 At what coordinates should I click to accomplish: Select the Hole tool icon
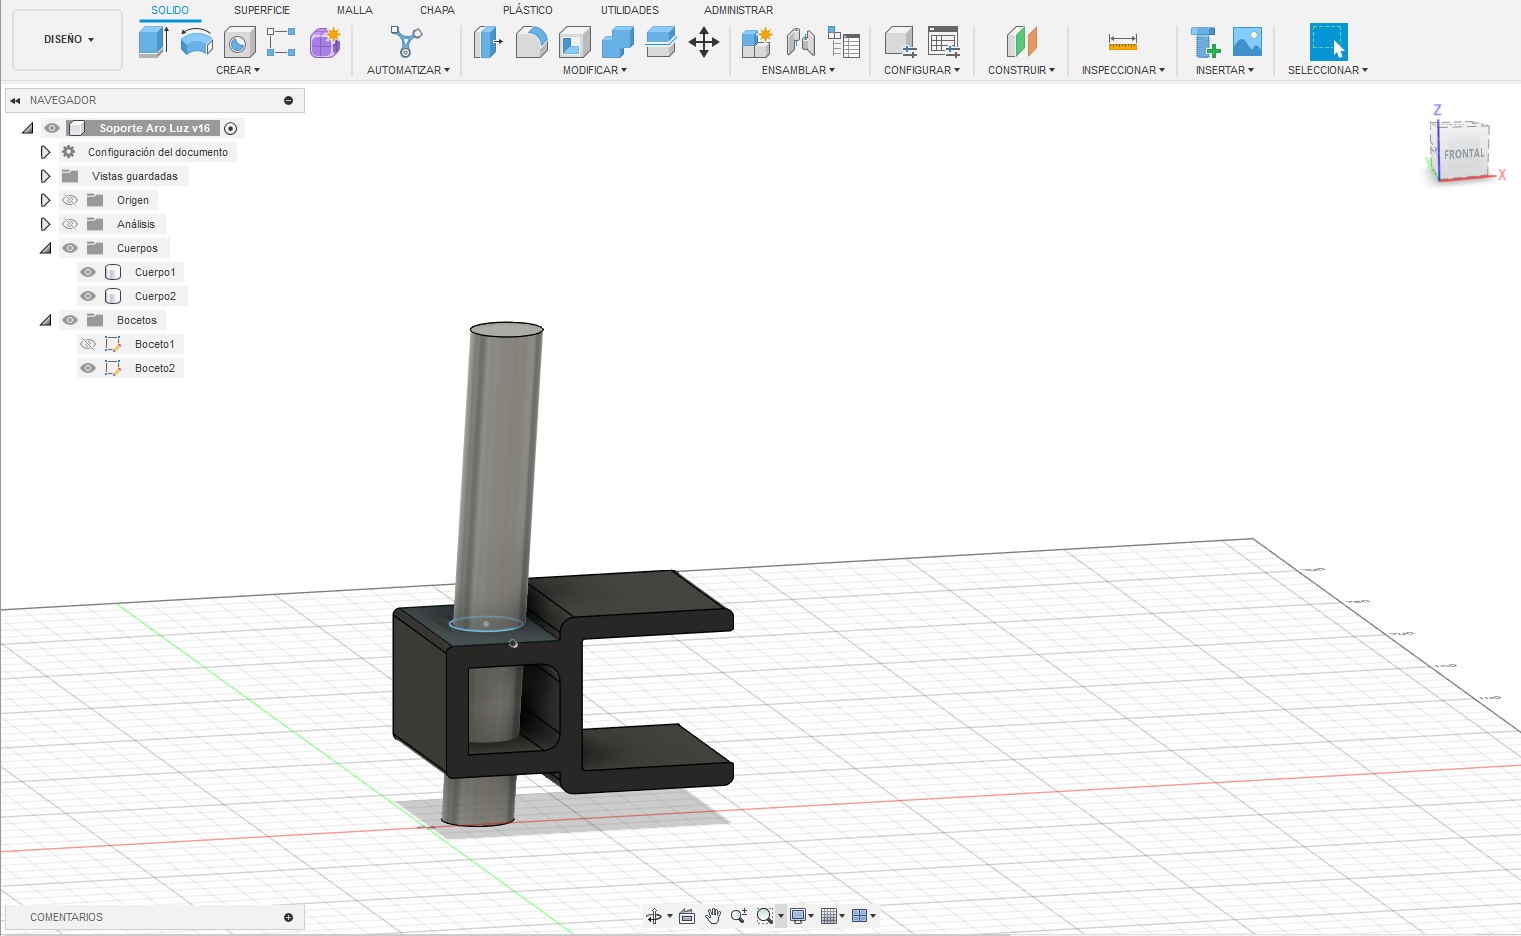pos(240,42)
